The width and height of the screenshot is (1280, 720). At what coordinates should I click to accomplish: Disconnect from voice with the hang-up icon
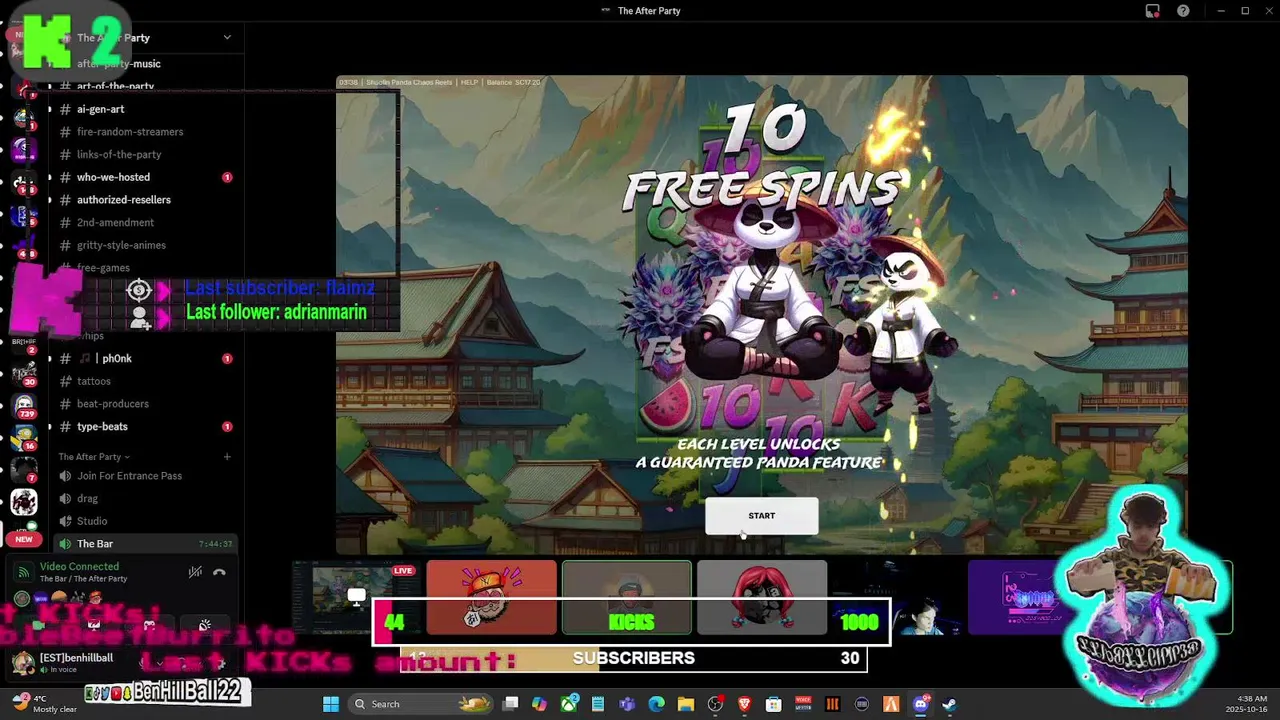[x=219, y=572]
